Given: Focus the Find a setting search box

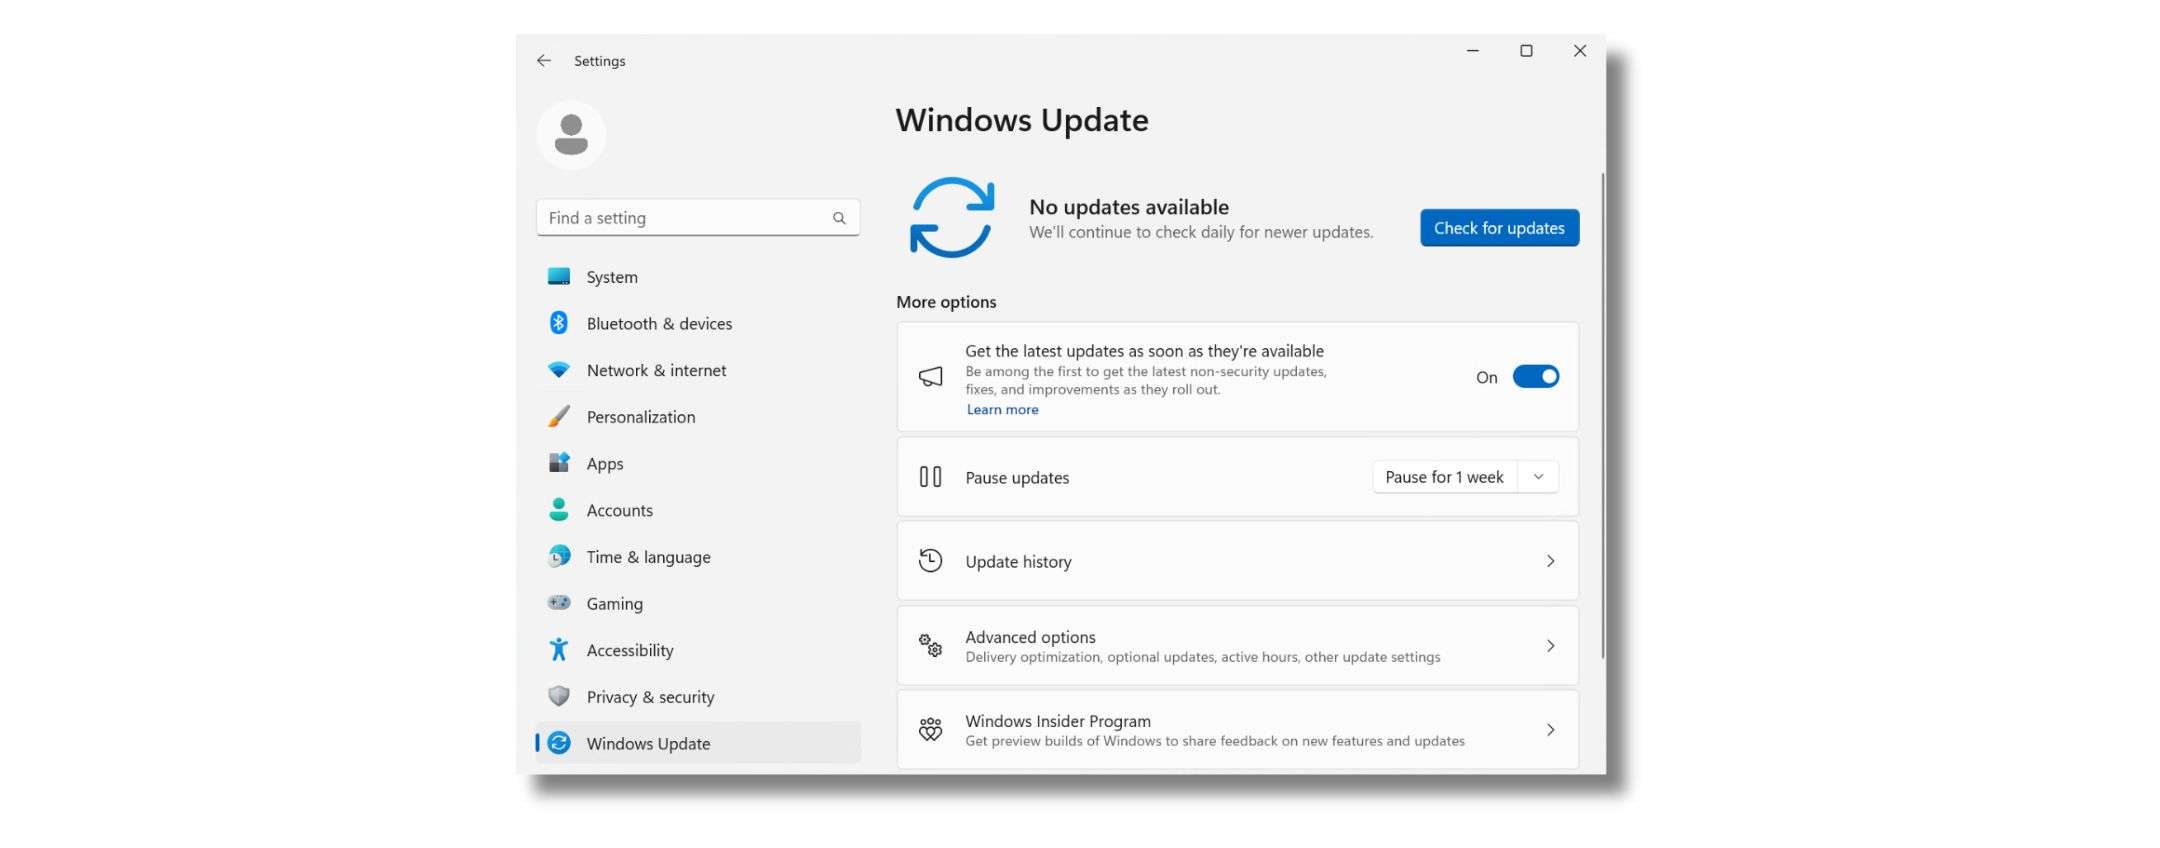Looking at the screenshot, I should [698, 218].
